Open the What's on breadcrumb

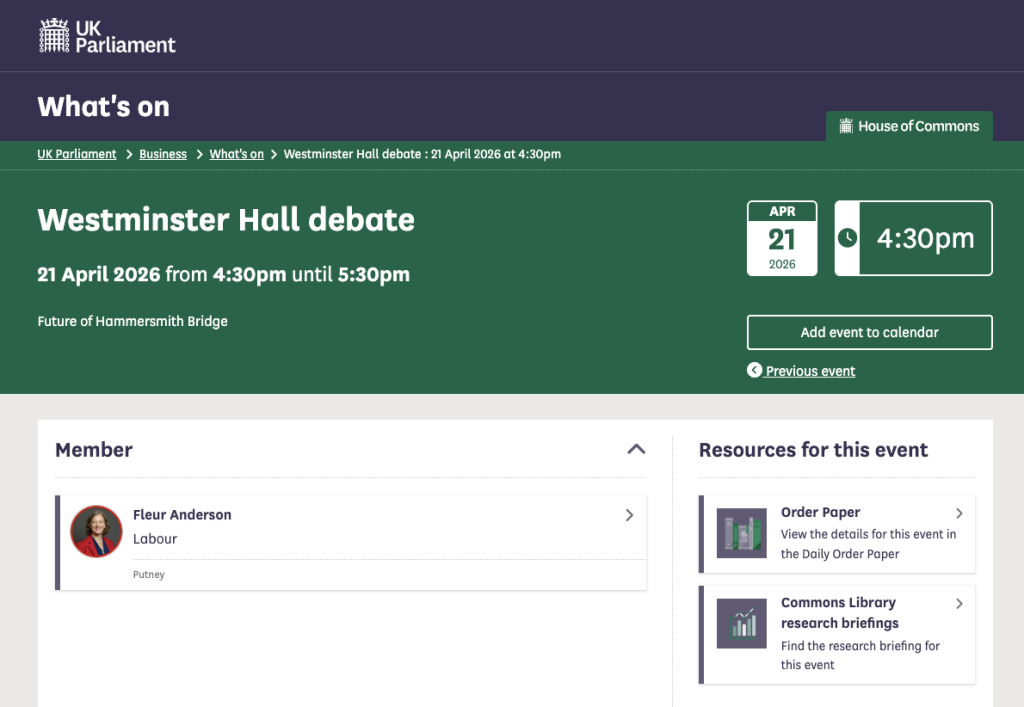[x=236, y=154]
